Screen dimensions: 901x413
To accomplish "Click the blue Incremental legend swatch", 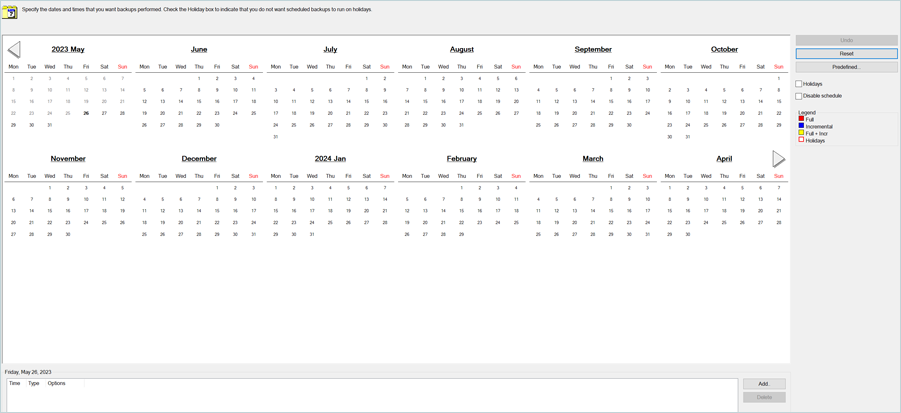I will click(x=801, y=126).
